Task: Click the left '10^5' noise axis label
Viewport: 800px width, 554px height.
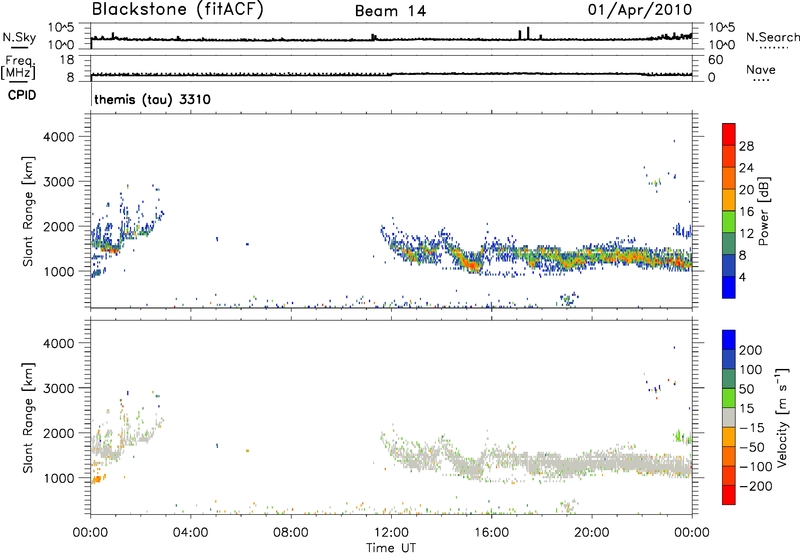Action: tap(61, 27)
